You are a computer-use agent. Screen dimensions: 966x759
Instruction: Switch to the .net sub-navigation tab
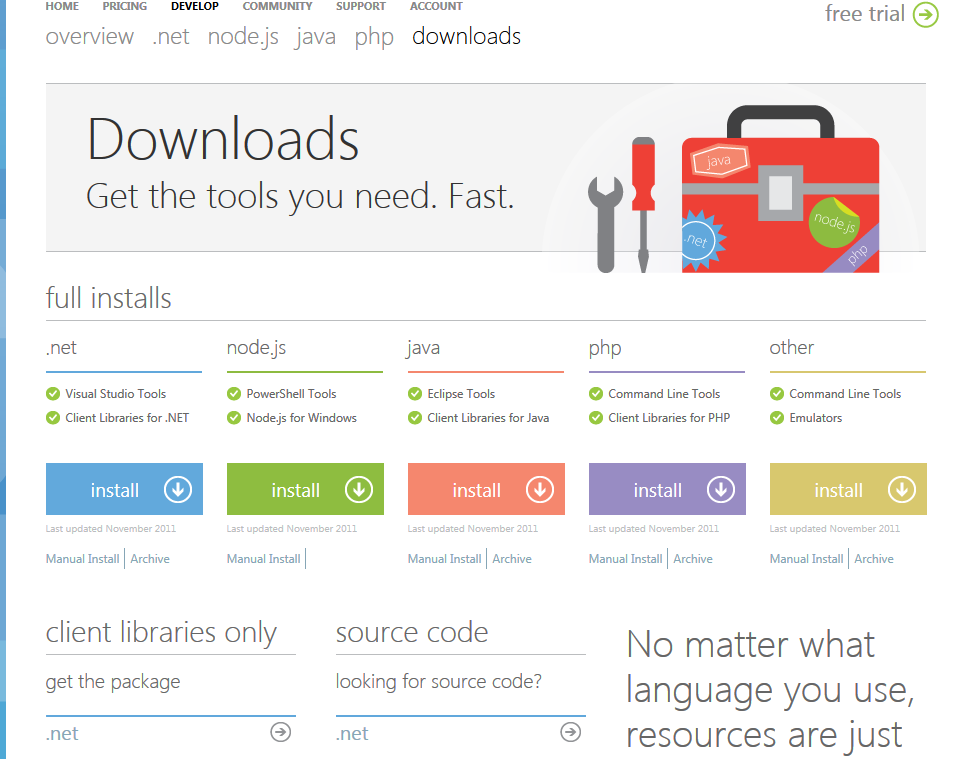[171, 36]
